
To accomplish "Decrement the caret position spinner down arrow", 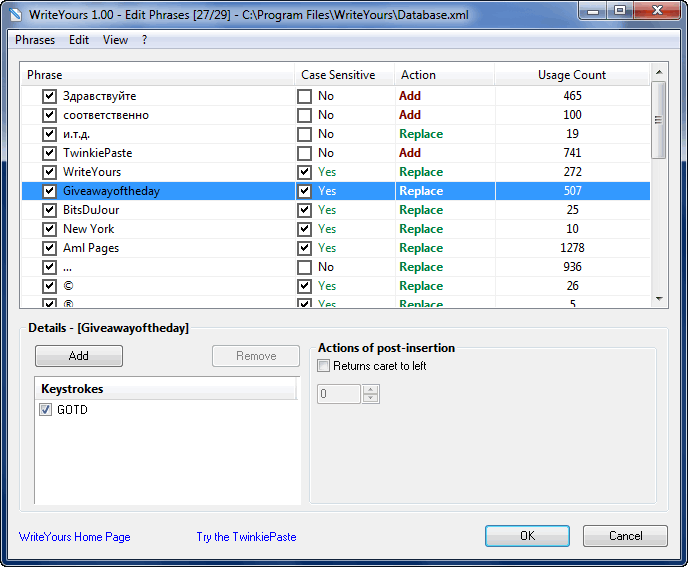I will tap(371, 398).
